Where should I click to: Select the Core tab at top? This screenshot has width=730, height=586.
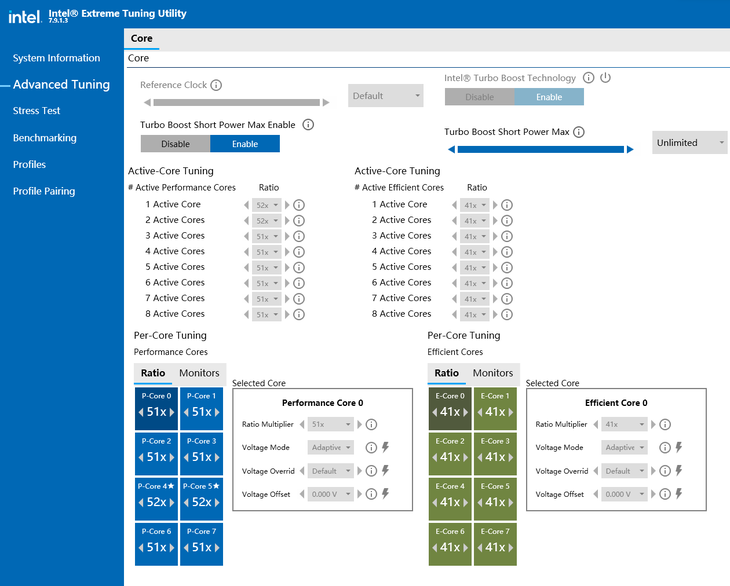(142, 38)
